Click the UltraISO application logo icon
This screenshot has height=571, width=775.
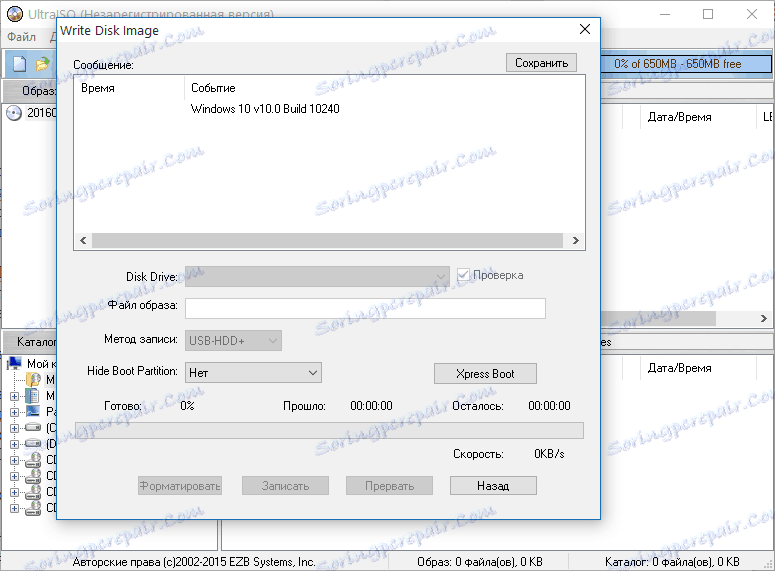coord(15,14)
